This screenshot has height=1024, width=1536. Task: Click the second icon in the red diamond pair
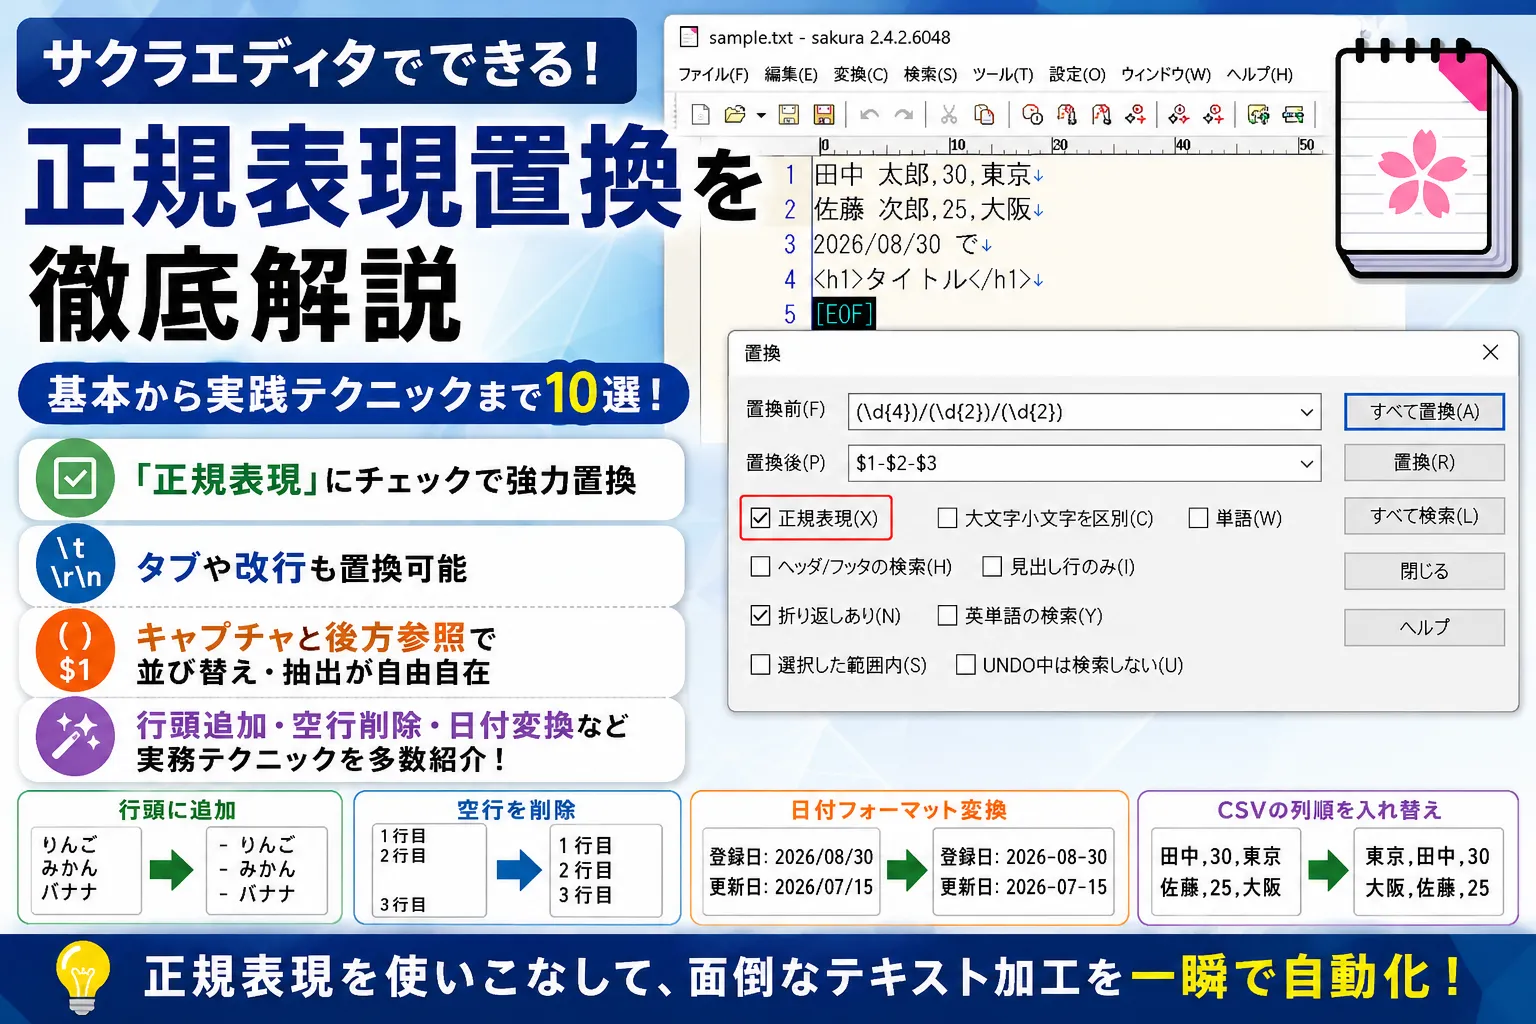pyautogui.click(x=1213, y=115)
